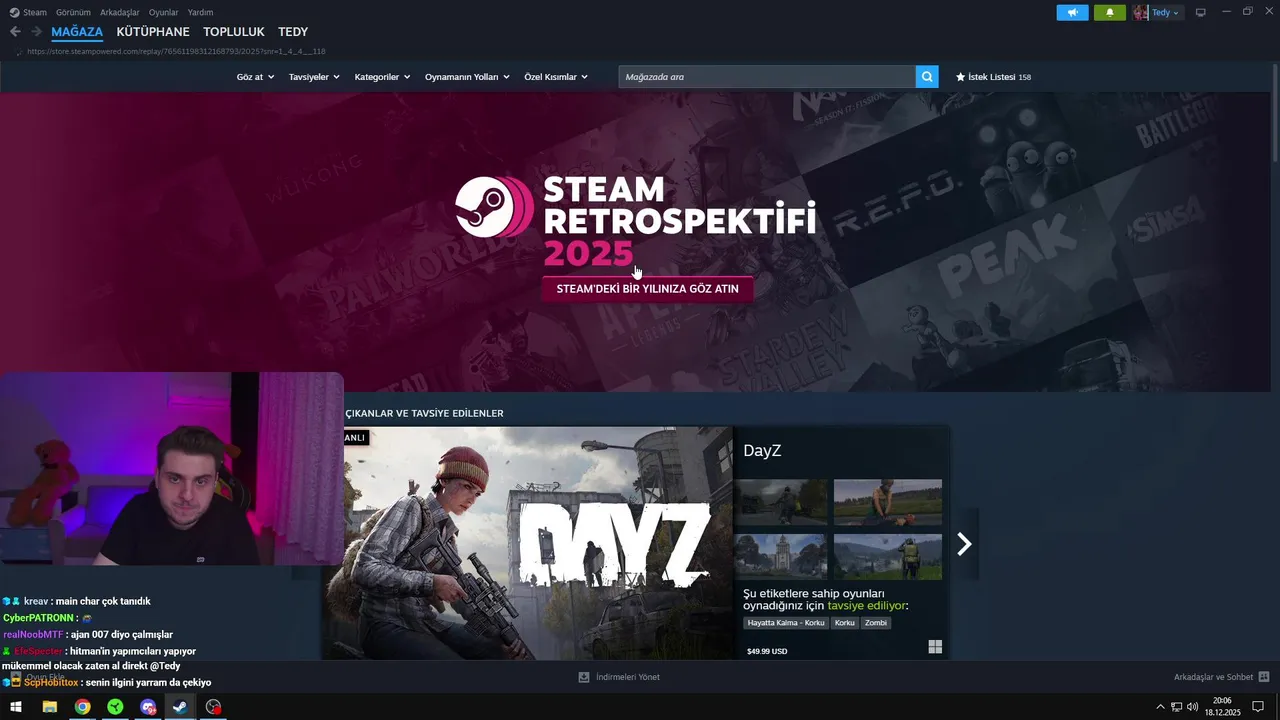
Task: Go forward with the right arrow
Action: (36, 32)
